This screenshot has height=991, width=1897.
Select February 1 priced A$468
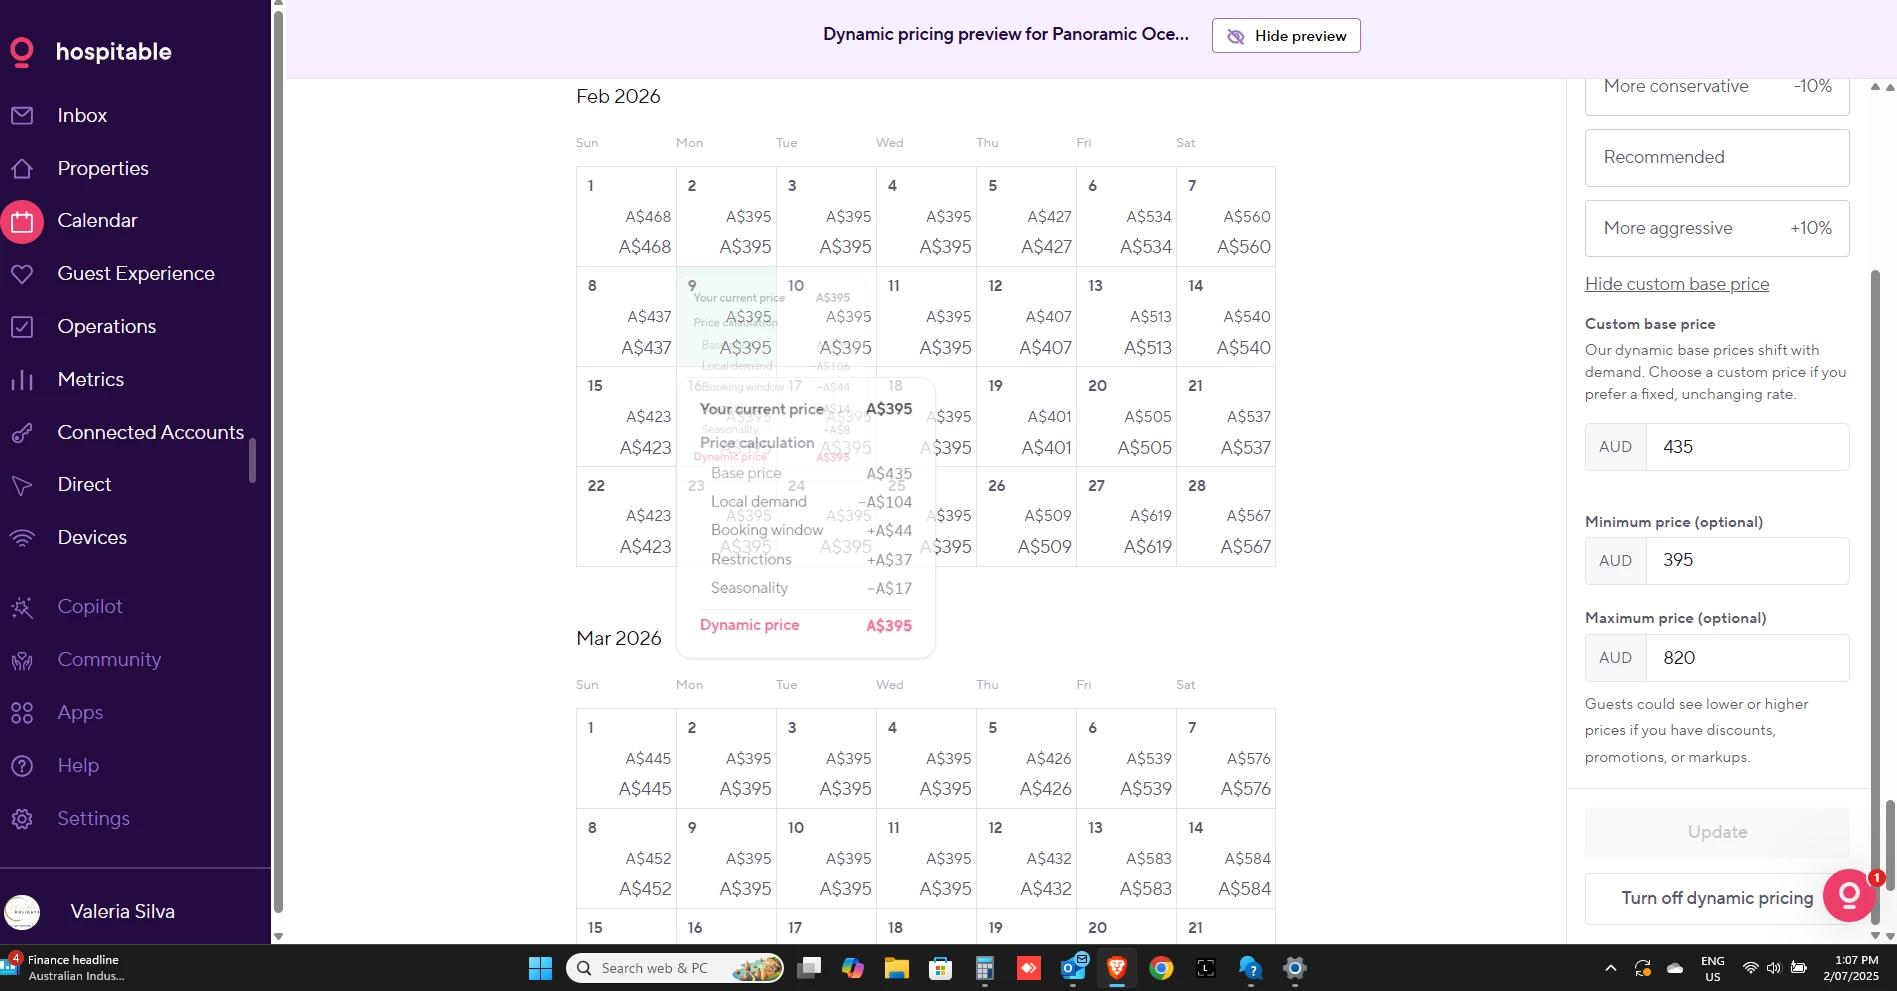626,216
